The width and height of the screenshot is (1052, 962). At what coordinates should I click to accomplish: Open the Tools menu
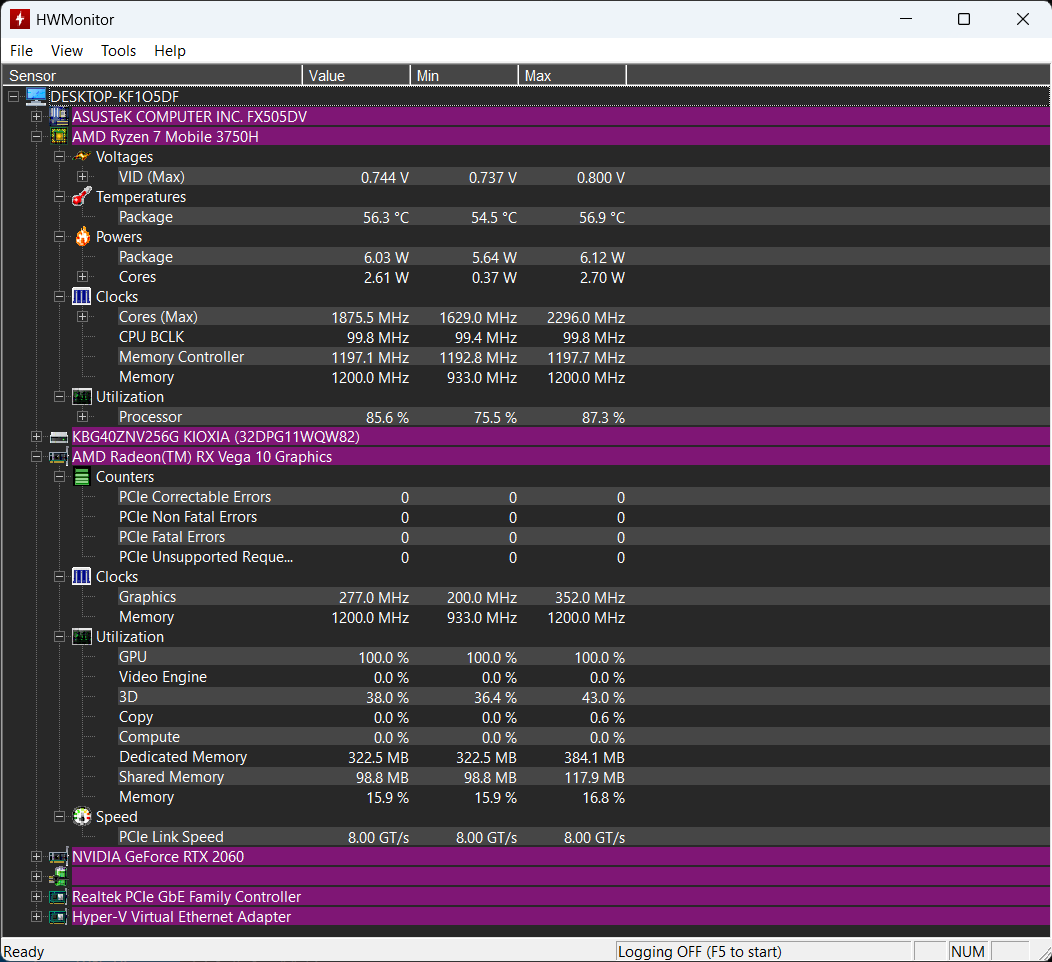[x=118, y=51]
